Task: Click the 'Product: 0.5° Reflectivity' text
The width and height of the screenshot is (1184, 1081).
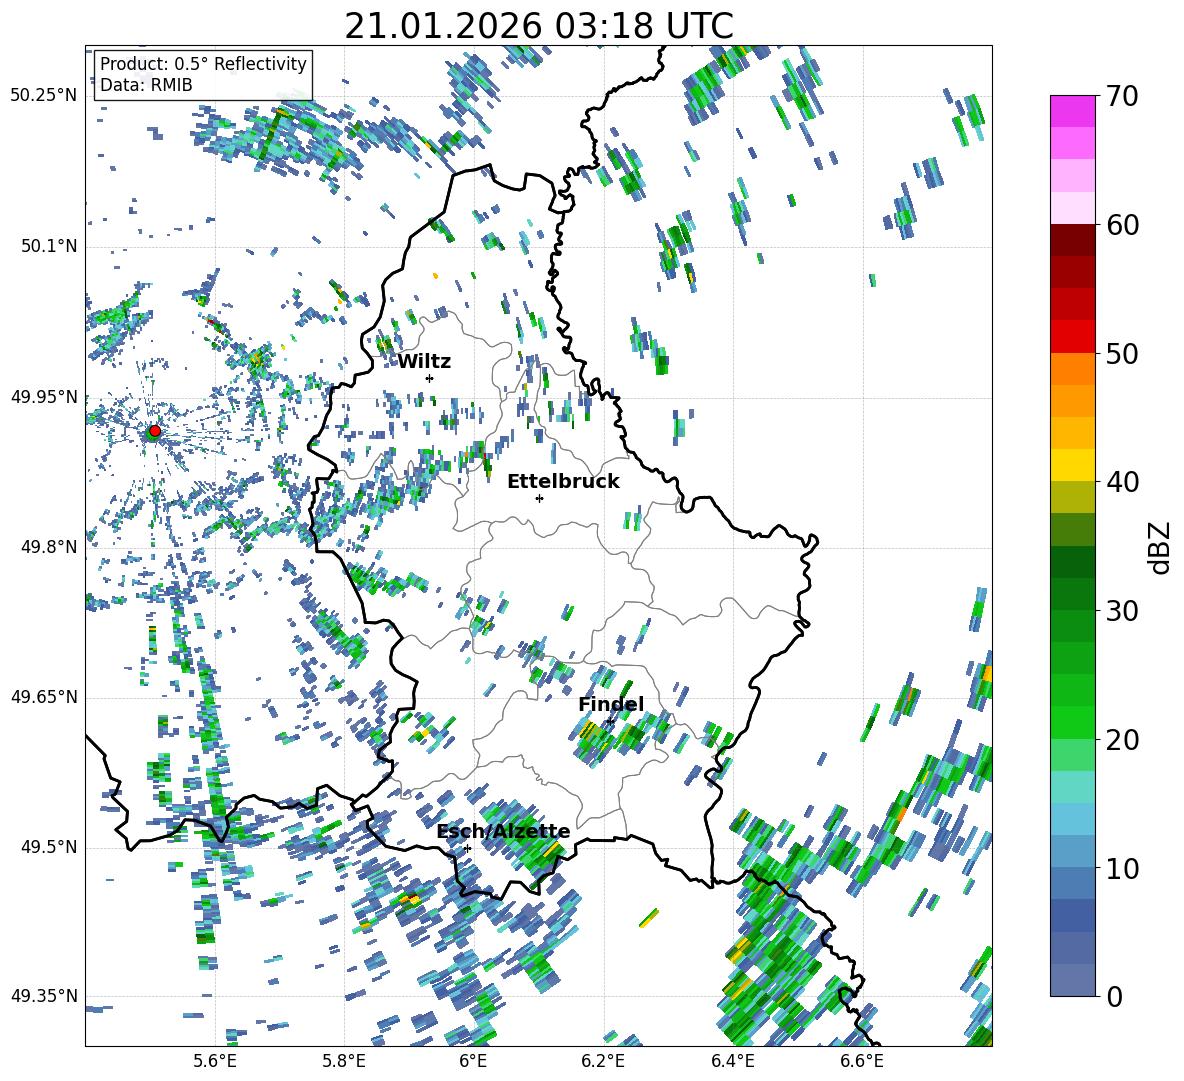Action: coord(203,63)
